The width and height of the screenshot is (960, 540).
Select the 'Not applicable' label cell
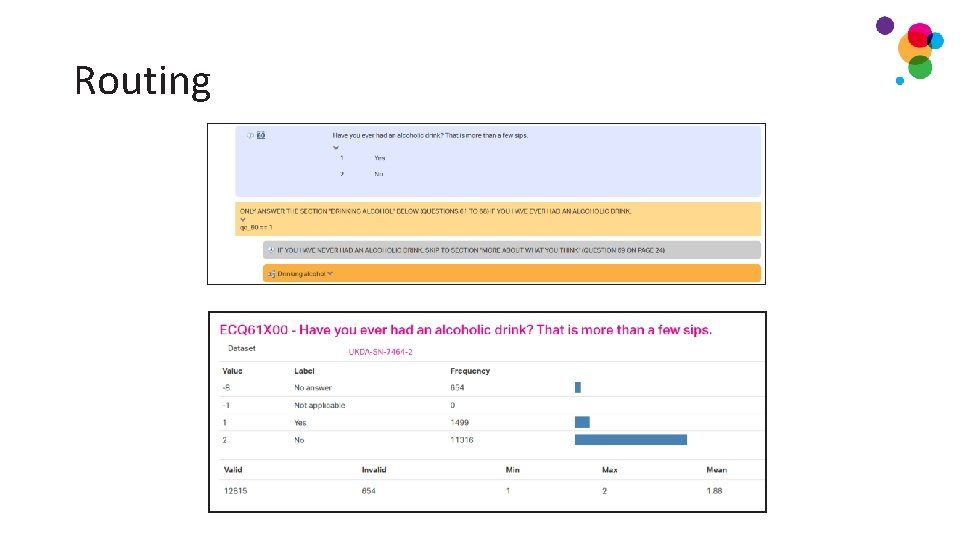coord(320,405)
